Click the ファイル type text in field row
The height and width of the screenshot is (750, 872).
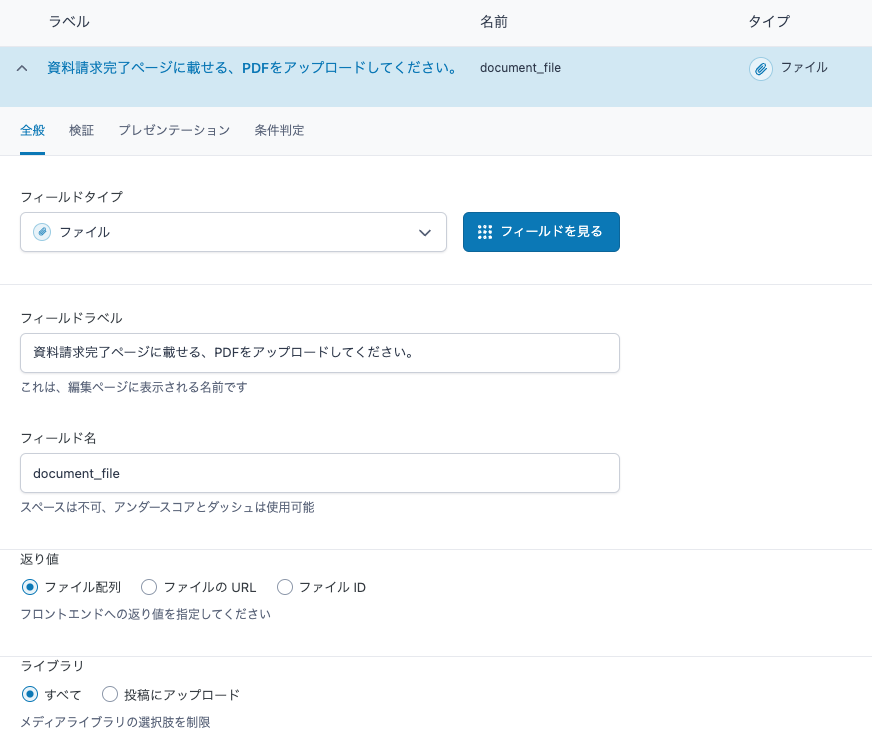pyautogui.click(x=804, y=67)
